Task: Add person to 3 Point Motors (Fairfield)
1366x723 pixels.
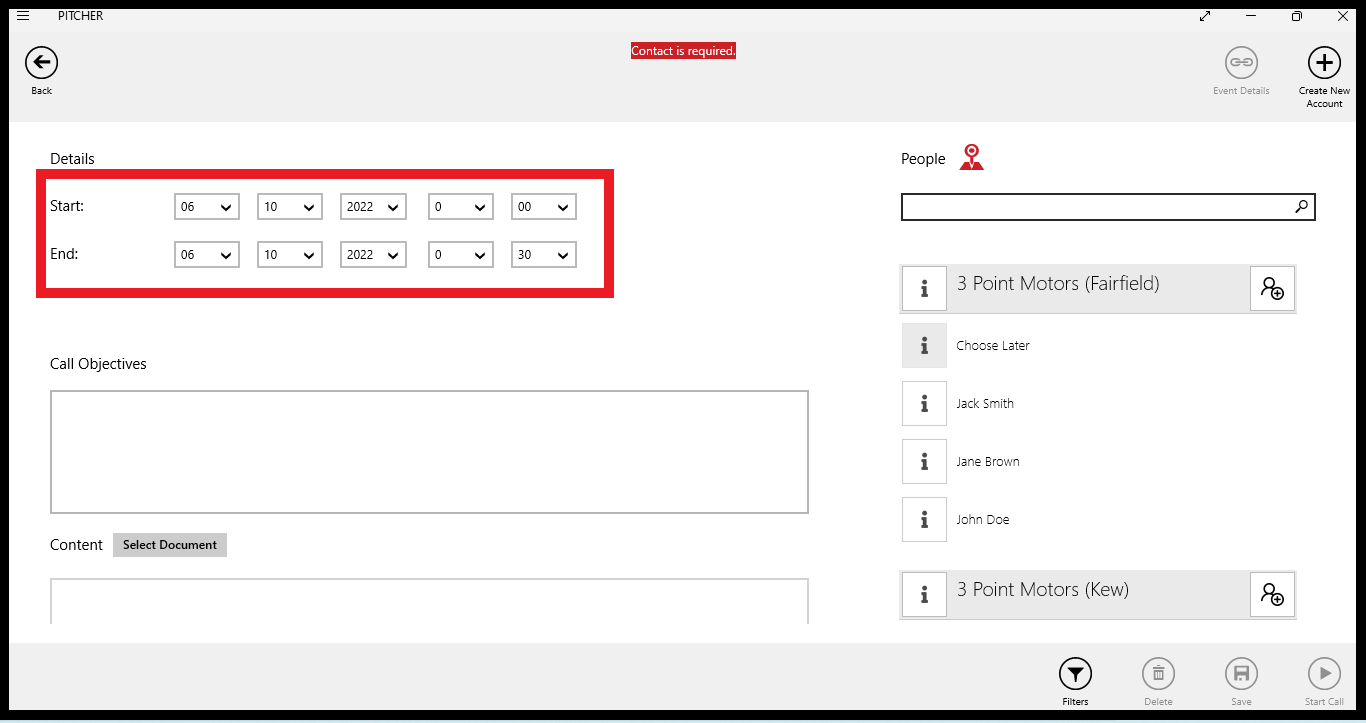Action: [x=1272, y=289]
